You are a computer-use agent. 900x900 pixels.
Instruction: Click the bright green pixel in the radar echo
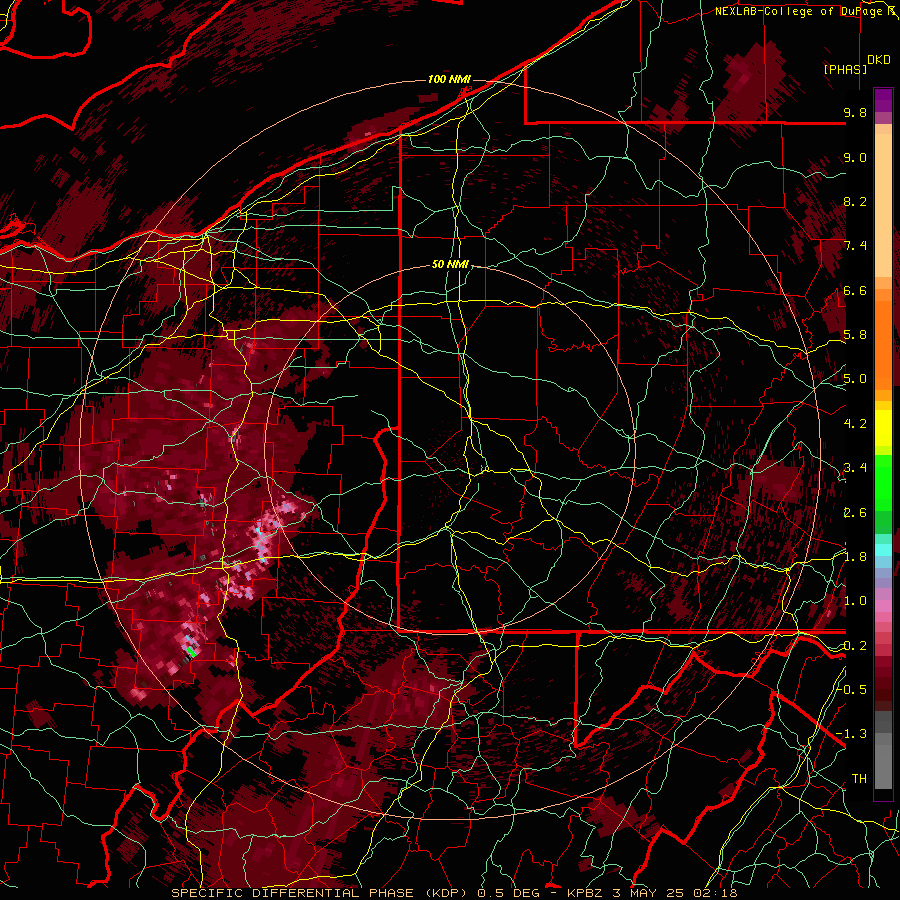pyautogui.click(x=192, y=651)
